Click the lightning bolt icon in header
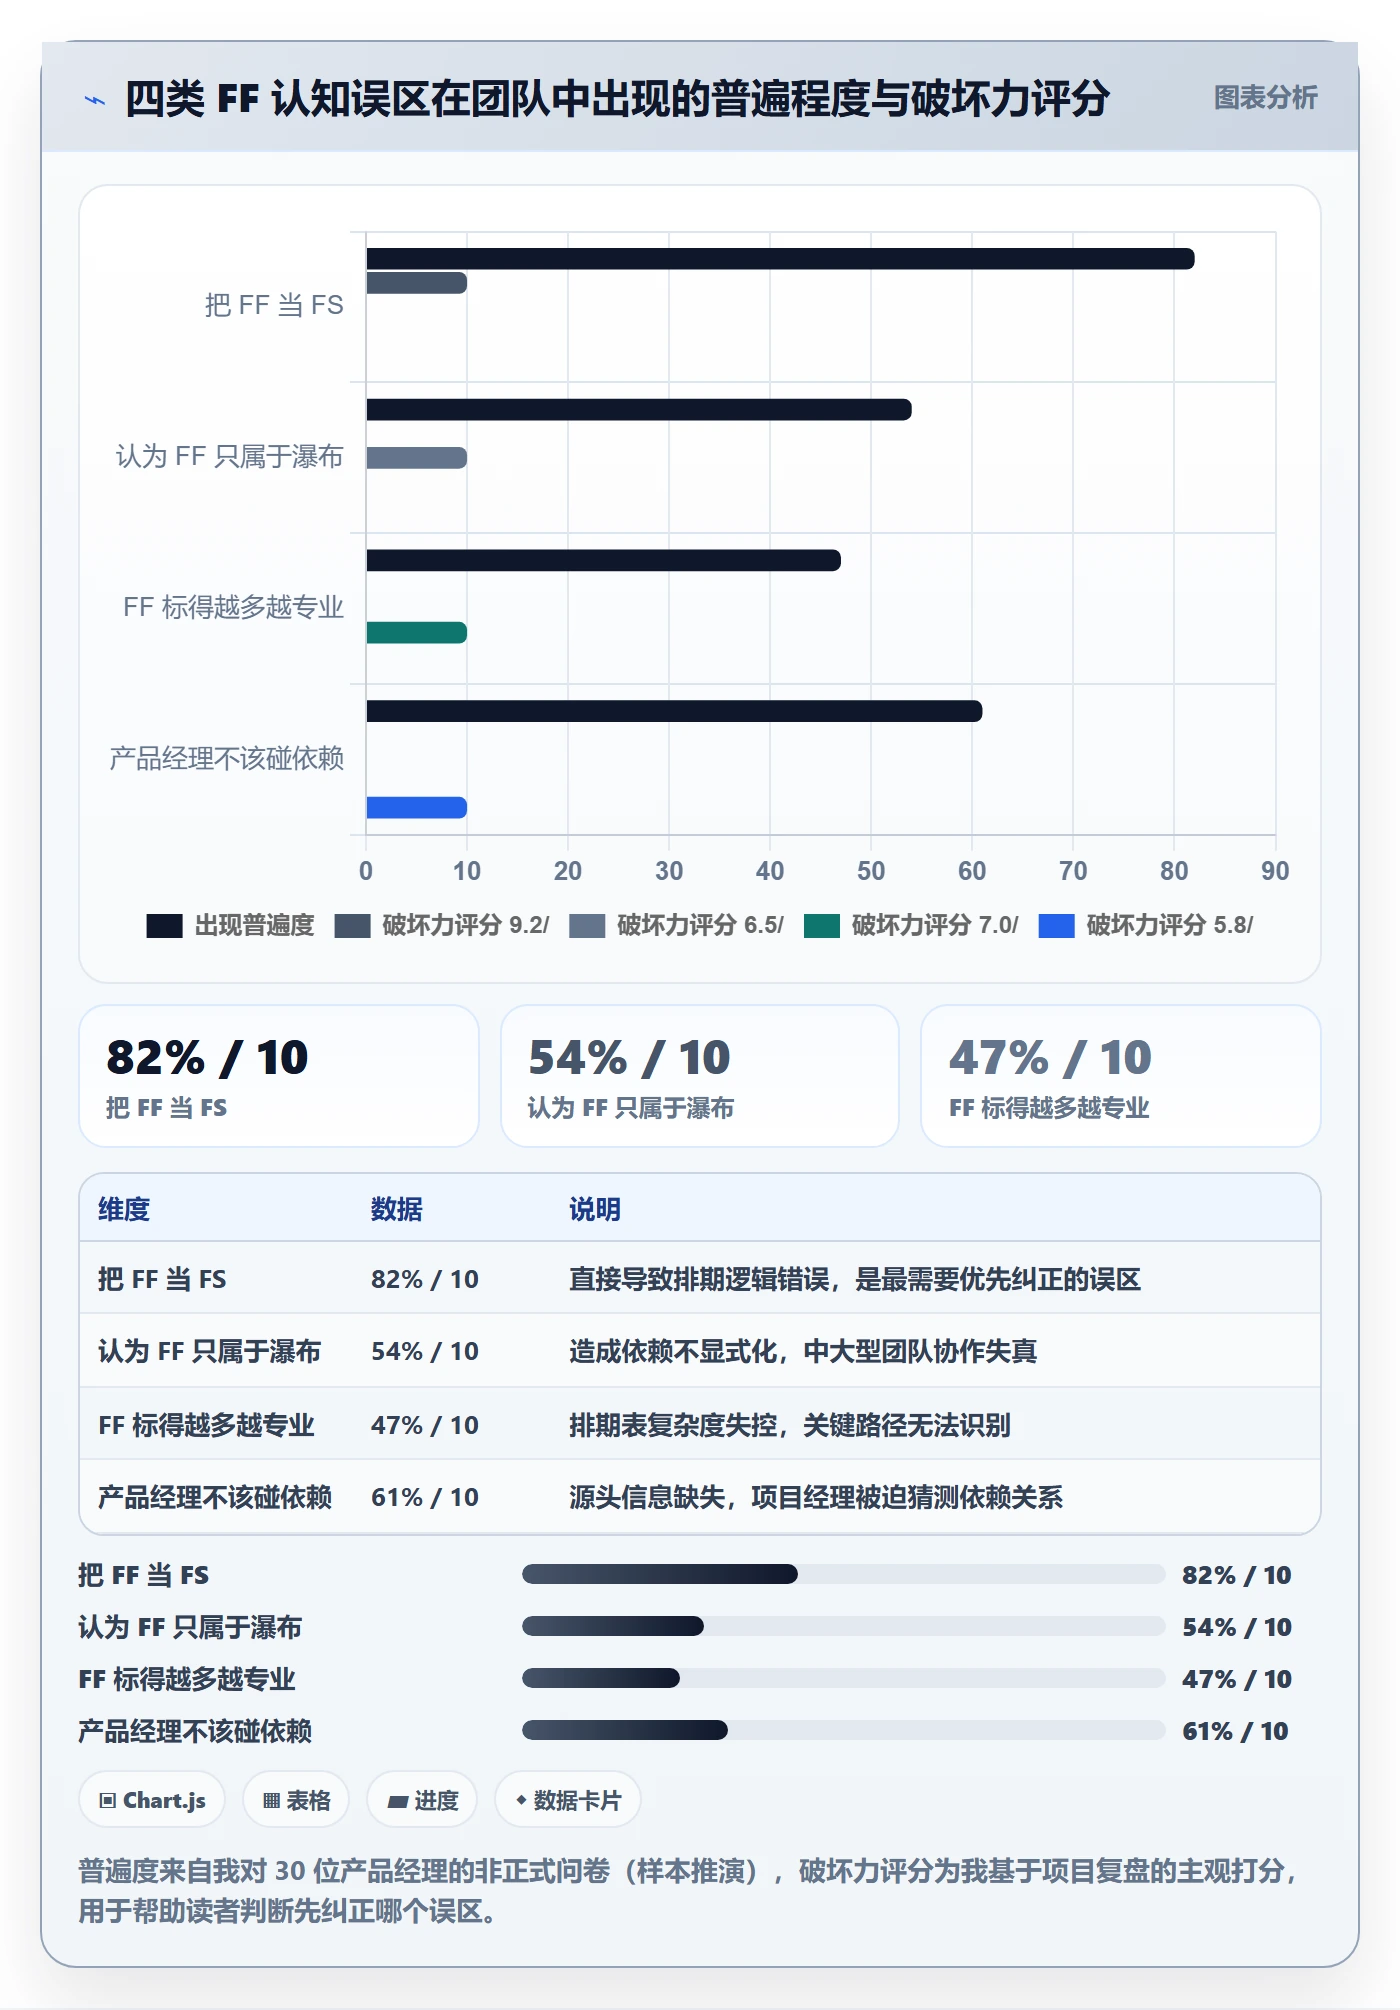Viewport: 1400px width, 2010px height. click(95, 100)
